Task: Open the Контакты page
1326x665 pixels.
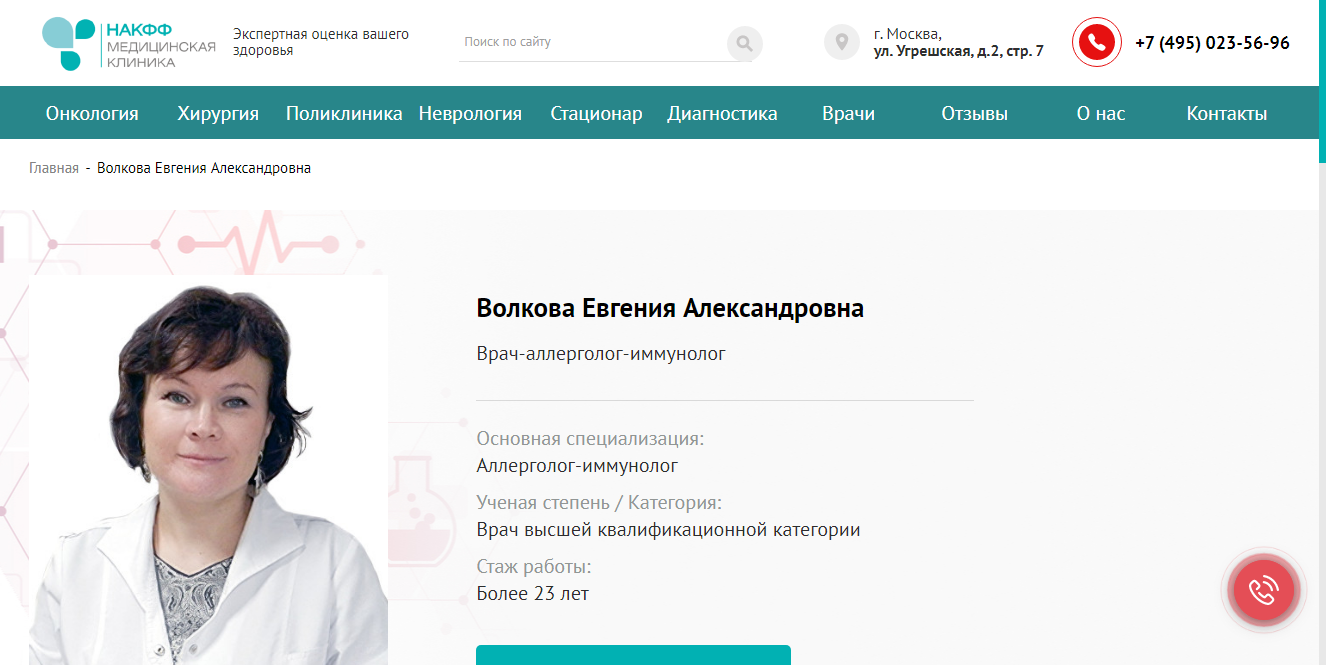Action: [x=1226, y=113]
